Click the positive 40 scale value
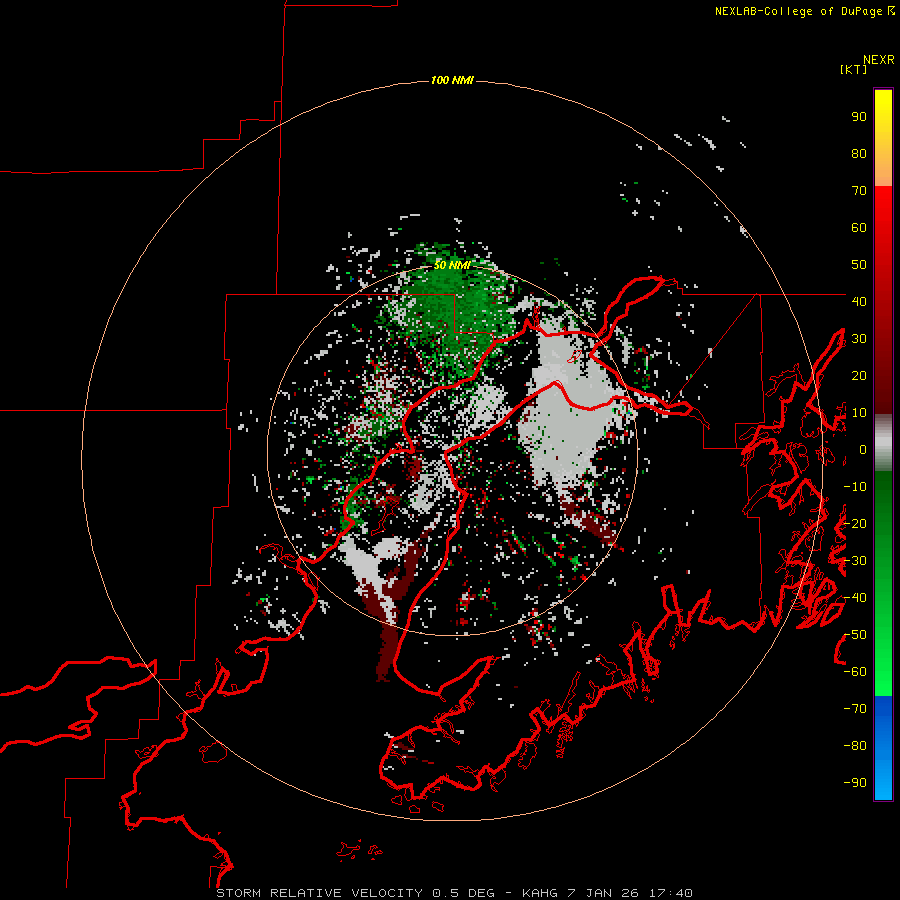The width and height of the screenshot is (900, 900). pos(859,301)
